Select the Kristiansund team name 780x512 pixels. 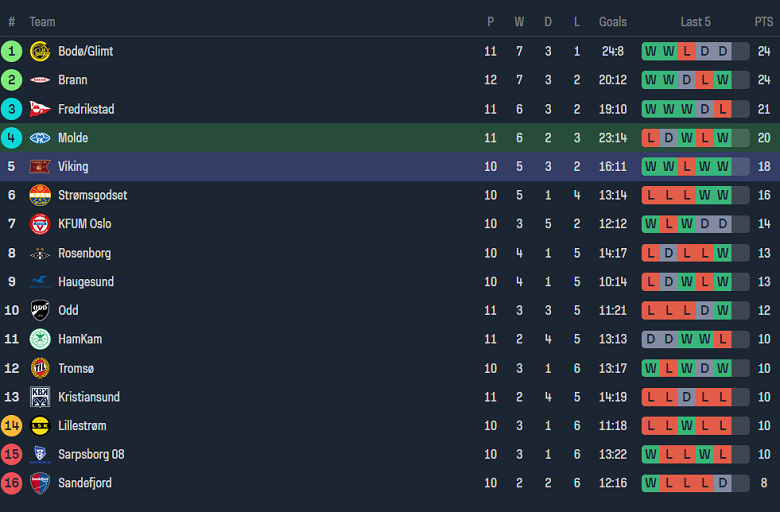point(88,397)
